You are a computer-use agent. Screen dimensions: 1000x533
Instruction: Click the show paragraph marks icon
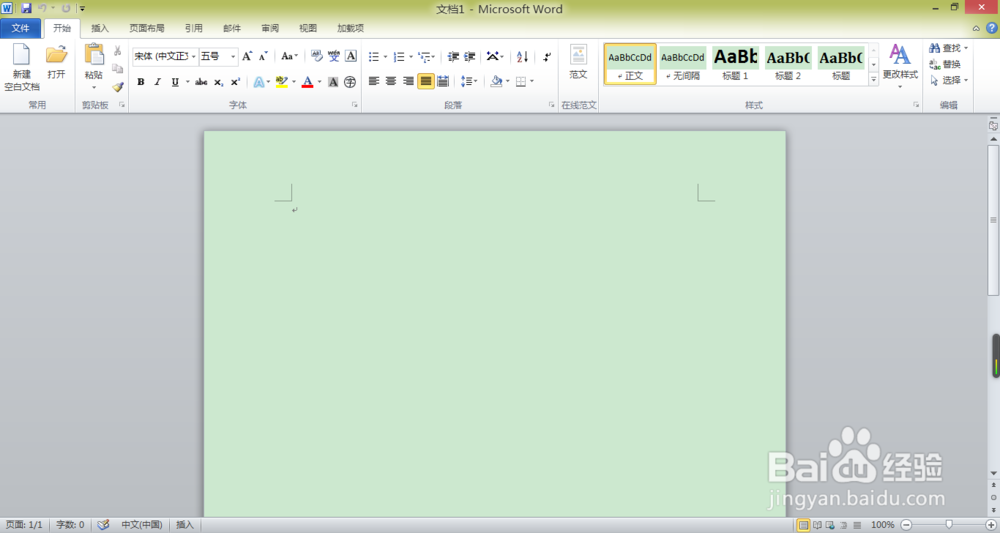coord(547,57)
